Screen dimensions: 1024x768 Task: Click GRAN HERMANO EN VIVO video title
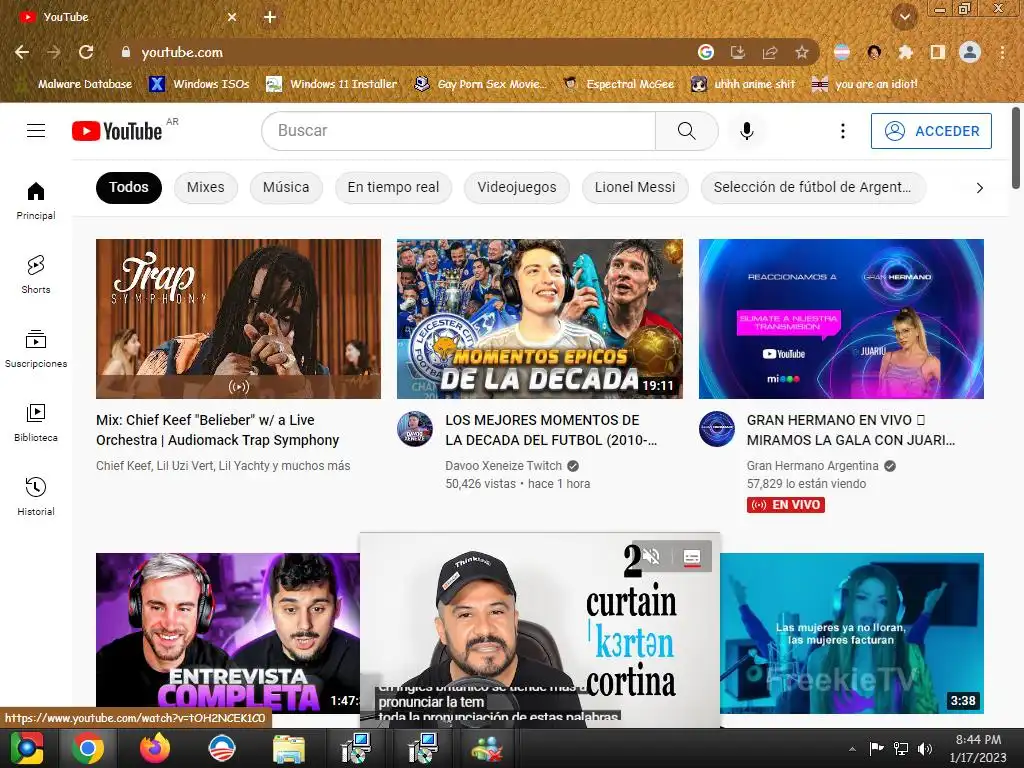coord(851,430)
